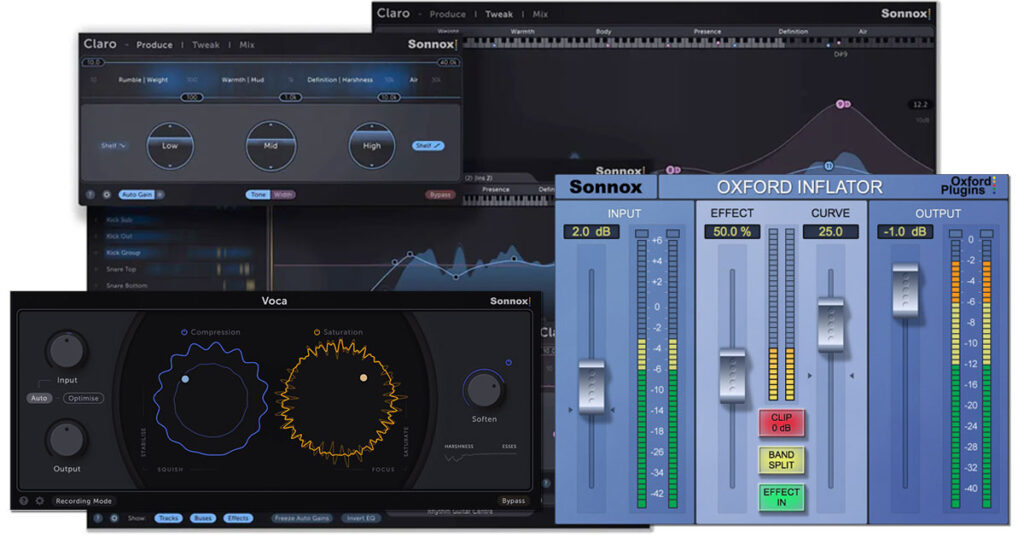The image size is (1024, 538).
Task: Open help icon in Claro Produce window
Action: tap(91, 195)
